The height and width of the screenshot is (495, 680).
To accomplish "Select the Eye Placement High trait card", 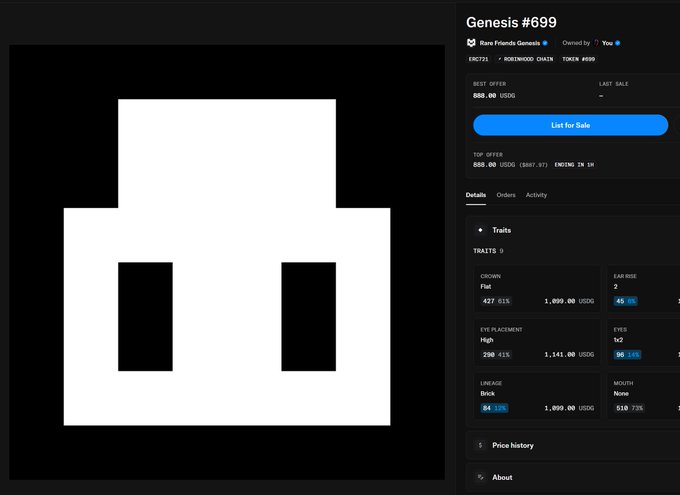I will coord(537,342).
